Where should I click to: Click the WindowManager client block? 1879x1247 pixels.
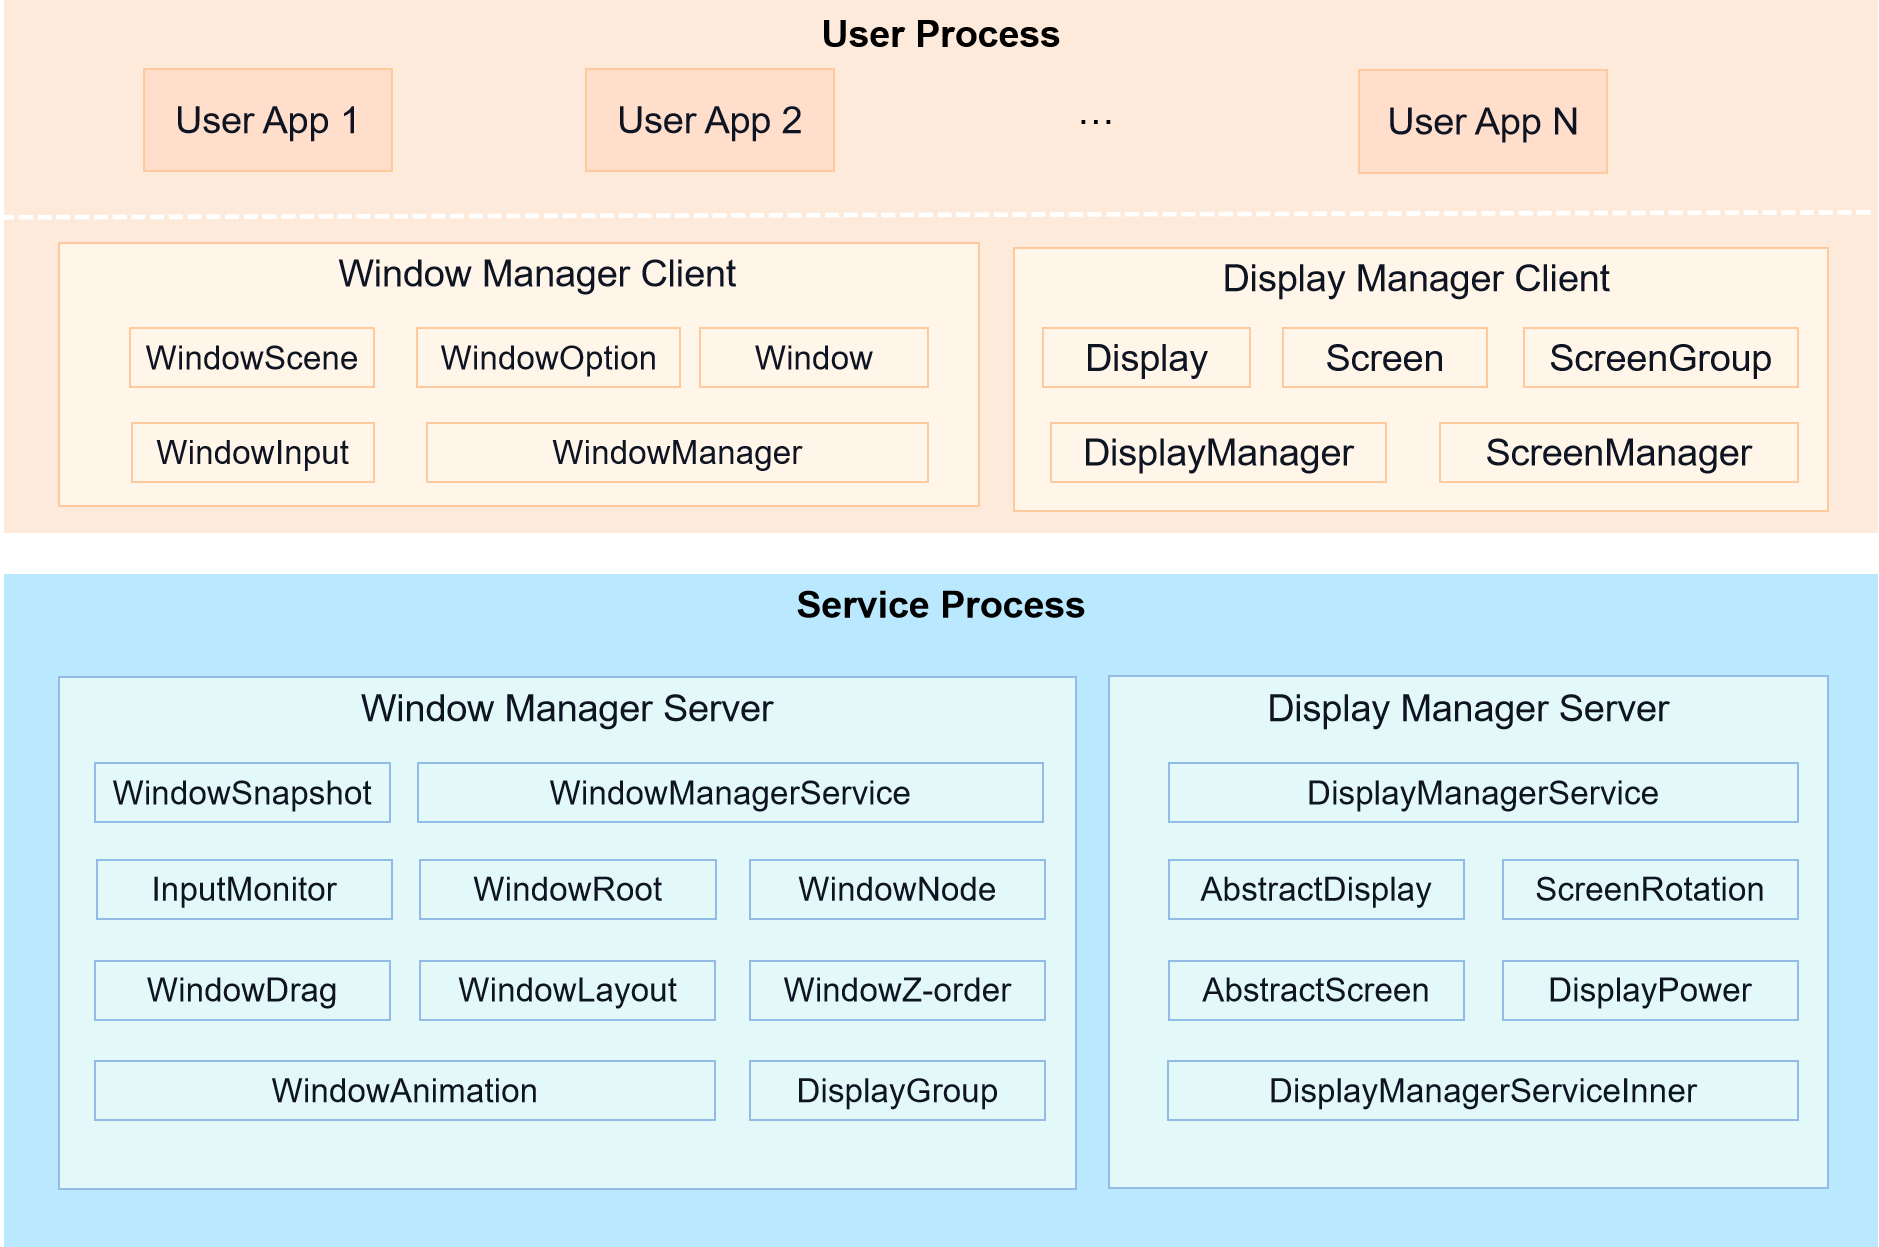(x=677, y=453)
